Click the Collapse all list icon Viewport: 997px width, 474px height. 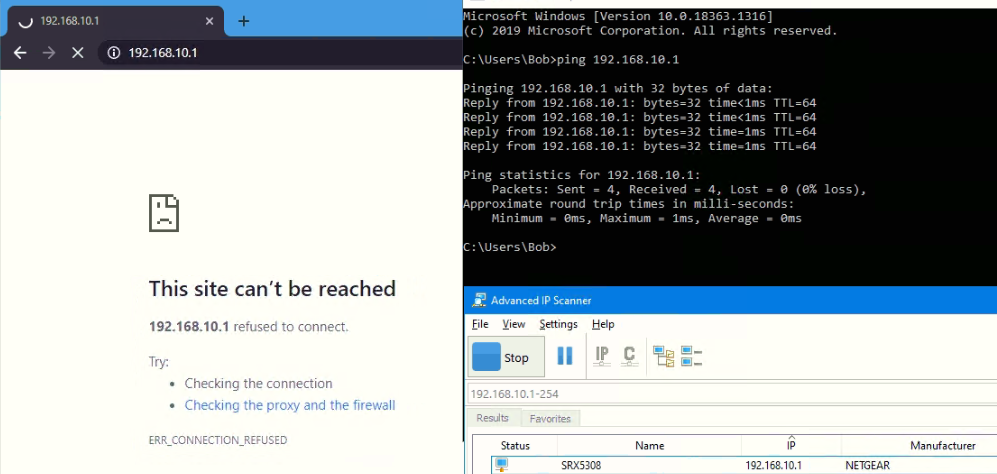click(x=691, y=356)
